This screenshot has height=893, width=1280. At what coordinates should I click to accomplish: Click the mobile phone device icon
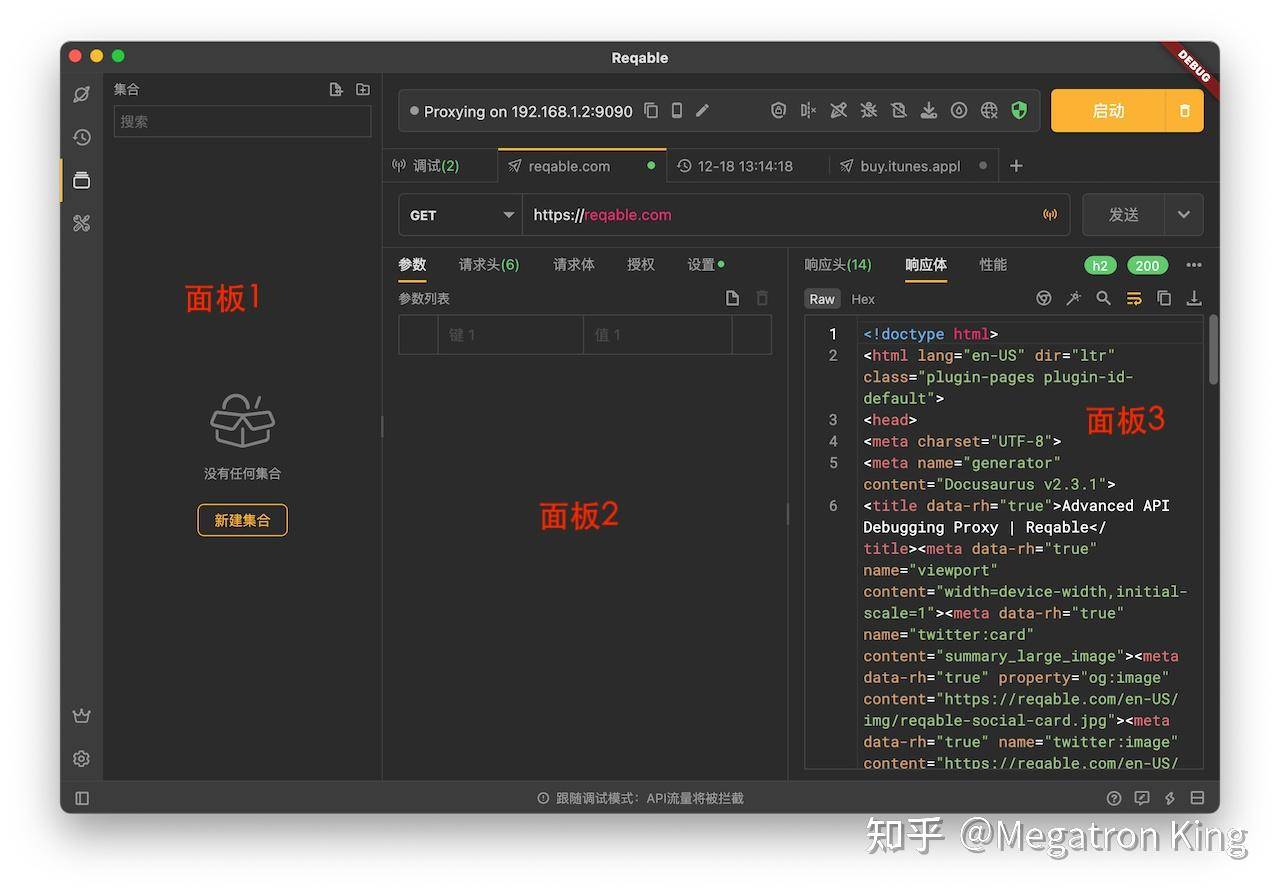tap(677, 111)
